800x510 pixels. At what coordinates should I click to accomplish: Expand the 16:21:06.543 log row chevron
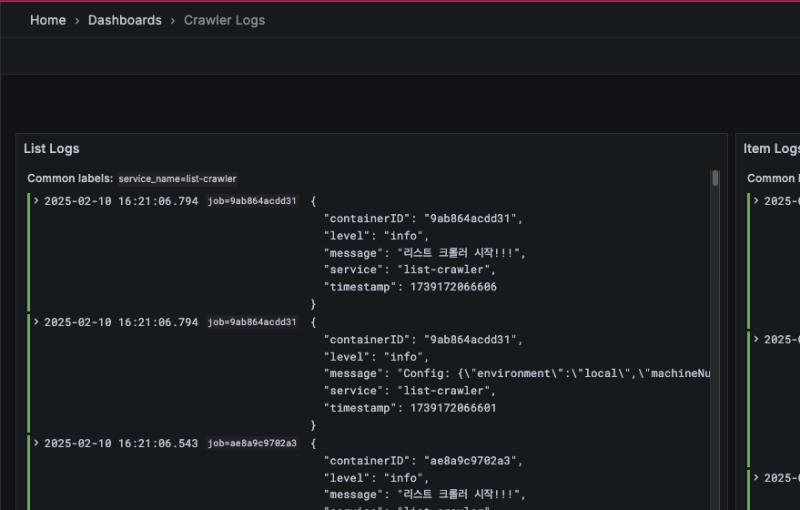pyautogui.click(x=37, y=443)
